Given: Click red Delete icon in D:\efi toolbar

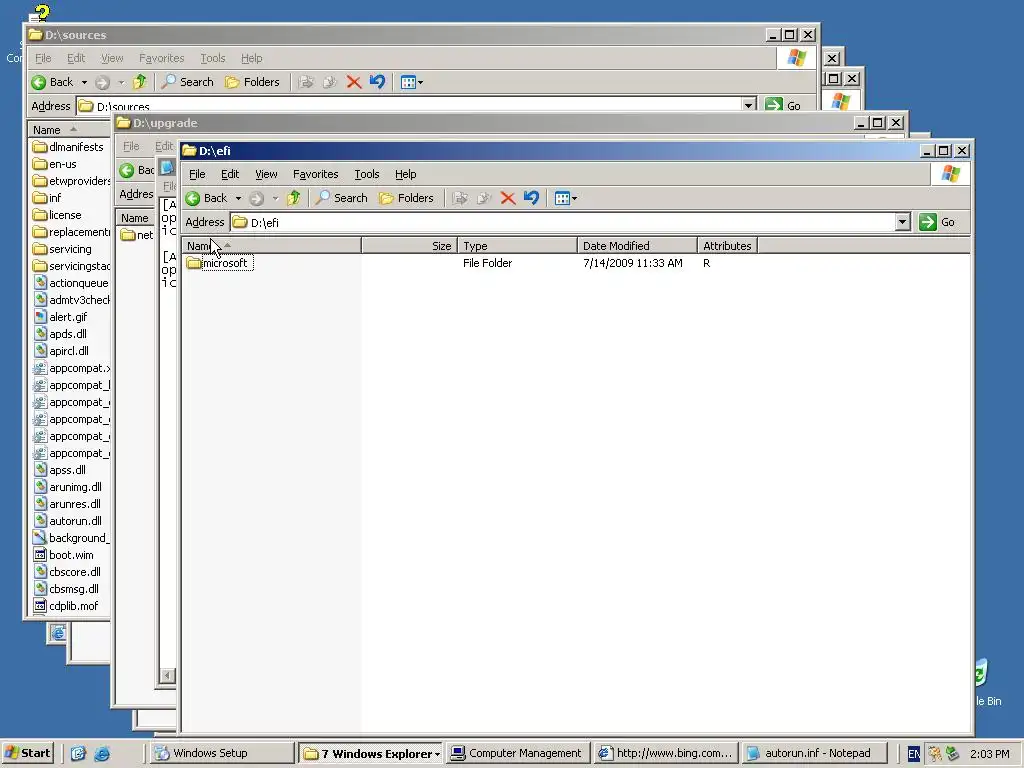Looking at the screenshot, I should pyautogui.click(x=507, y=198).
